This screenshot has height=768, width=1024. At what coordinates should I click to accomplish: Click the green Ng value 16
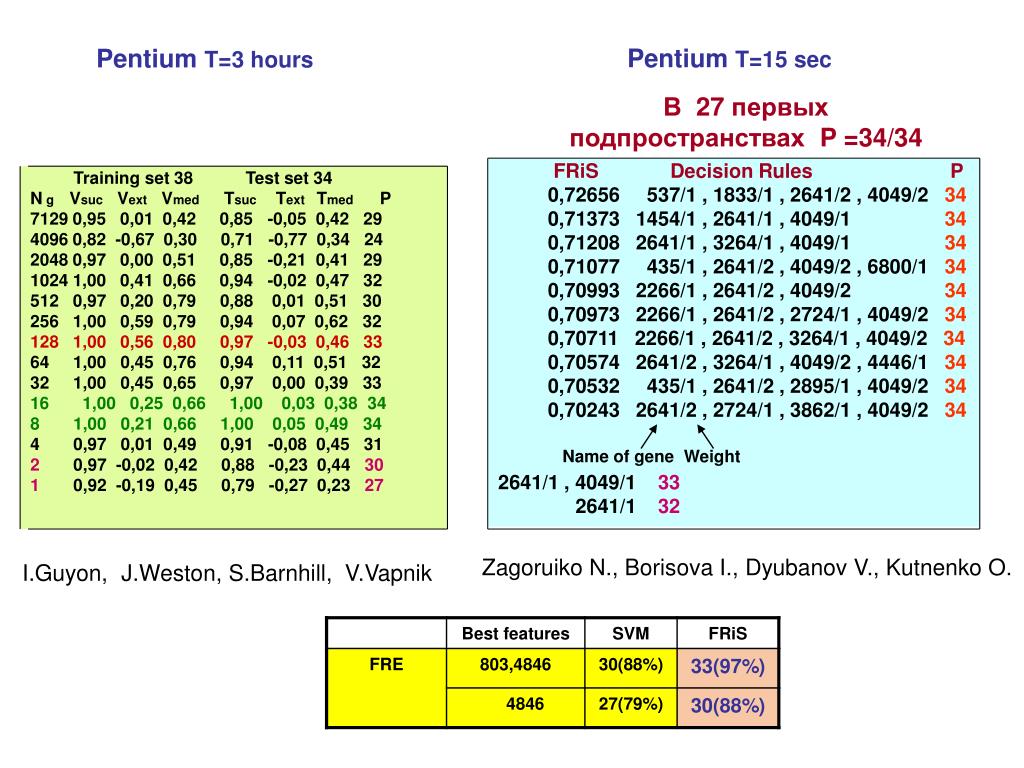pyautogui.click(x=39, y=403)
